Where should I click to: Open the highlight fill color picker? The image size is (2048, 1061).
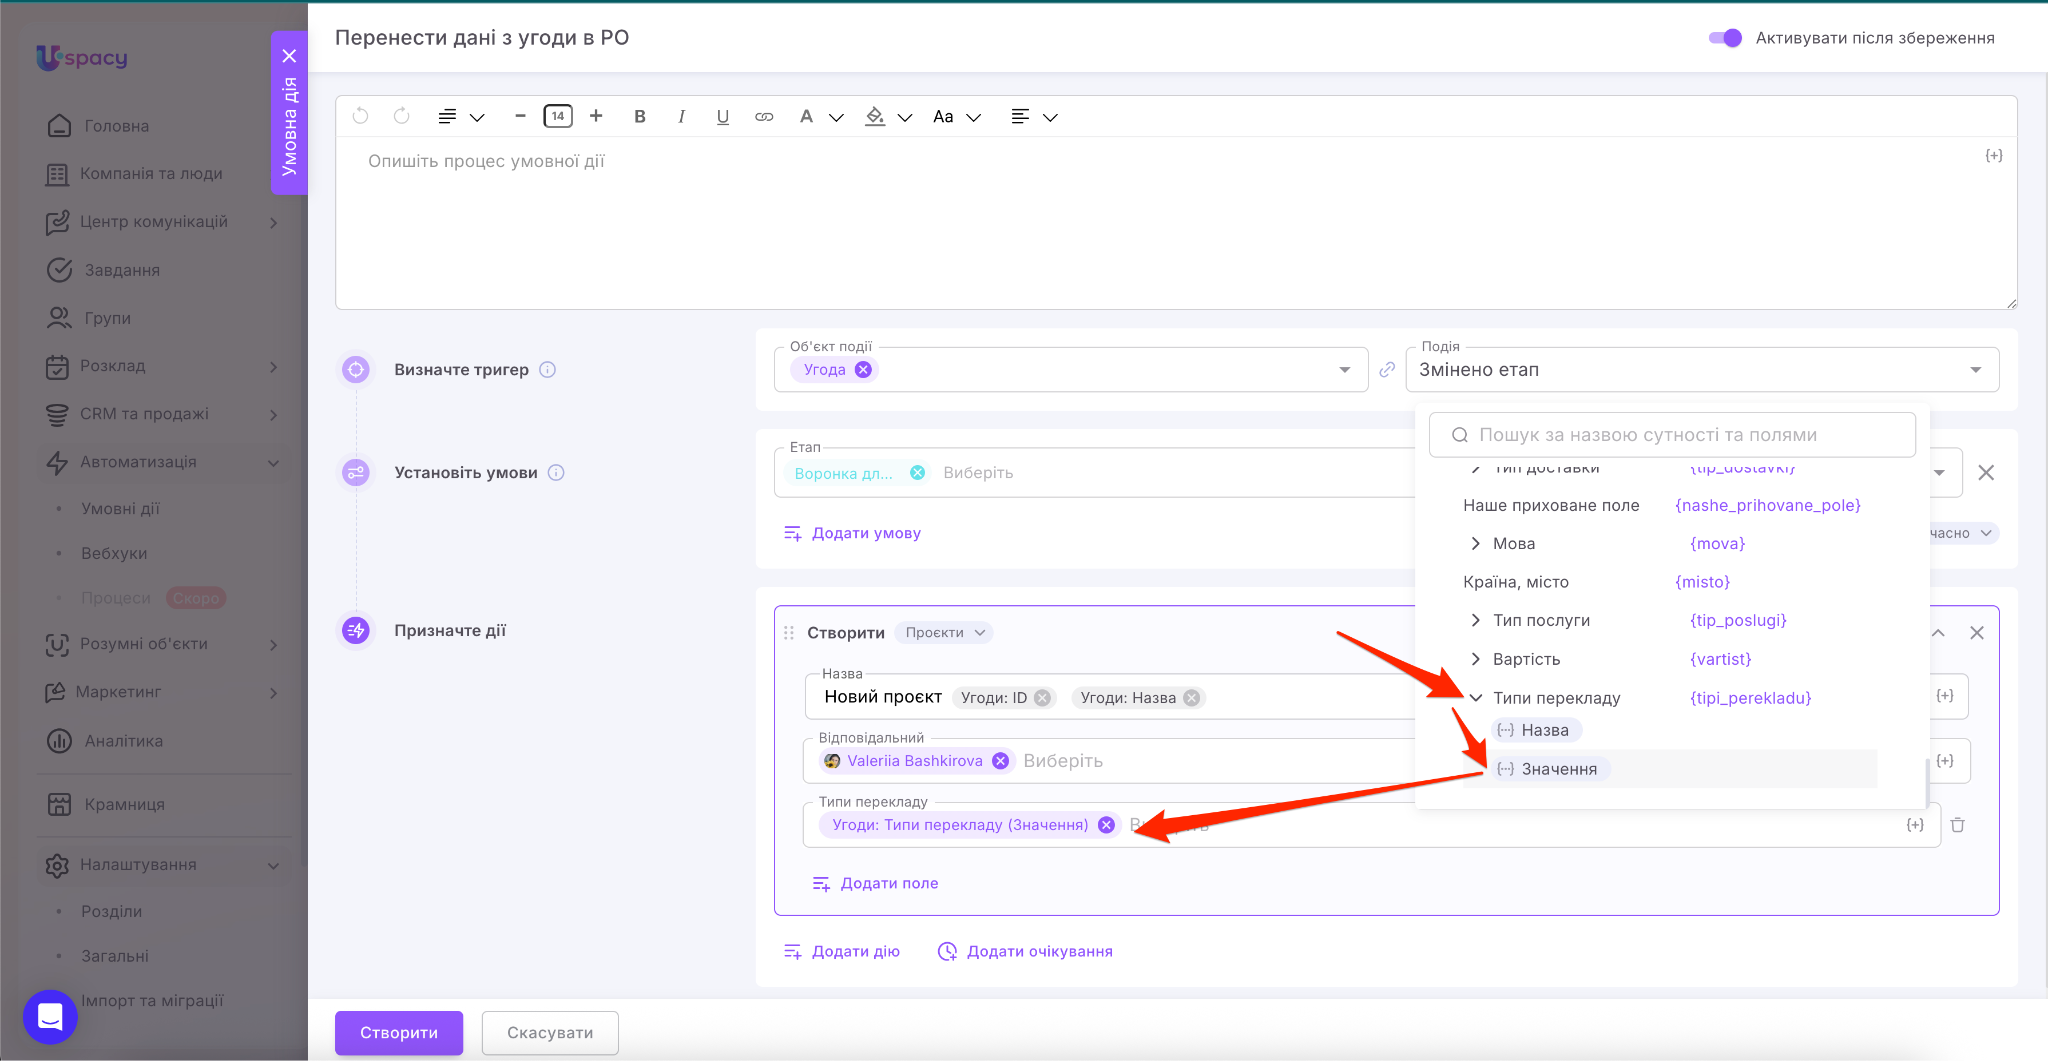(875, 117)
